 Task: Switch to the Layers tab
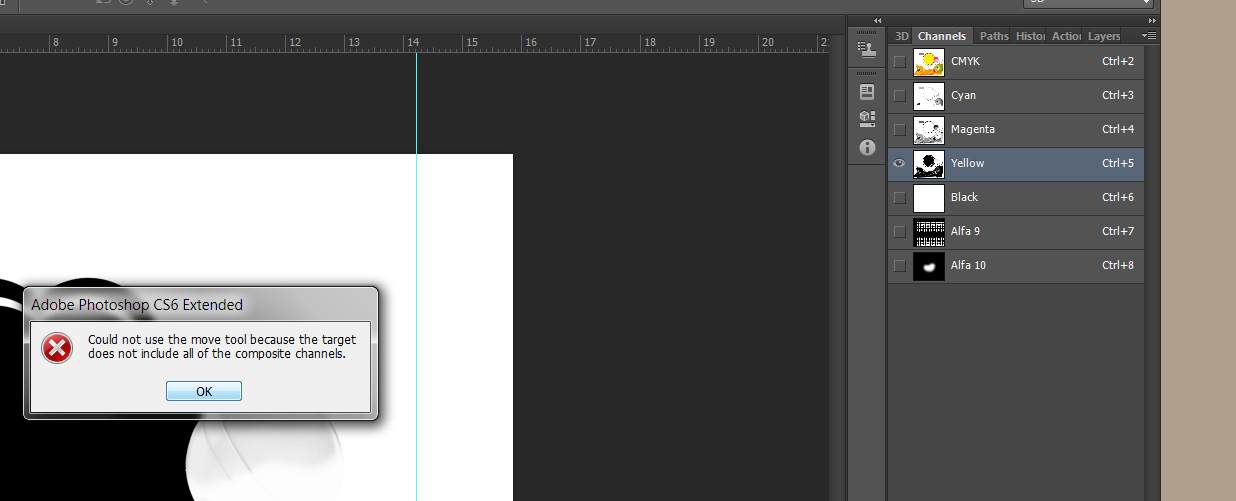pos(1104,36)
